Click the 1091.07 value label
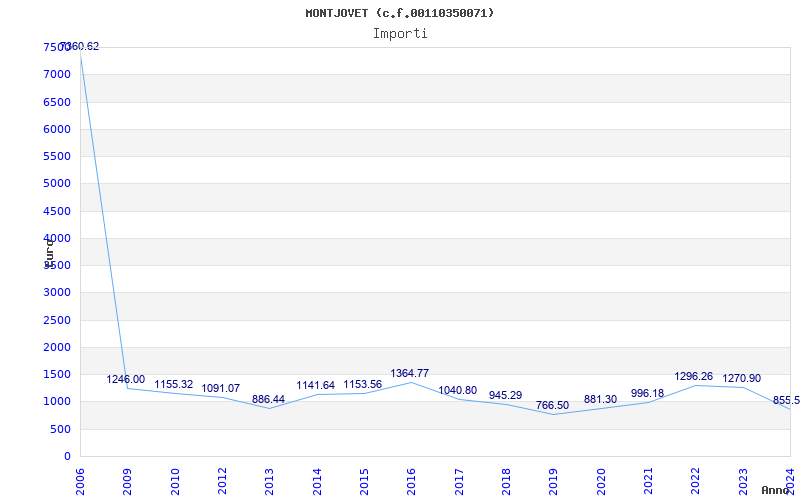Viewport: 800px width, 500px height. pyautogui.click(x=220, y=388)
